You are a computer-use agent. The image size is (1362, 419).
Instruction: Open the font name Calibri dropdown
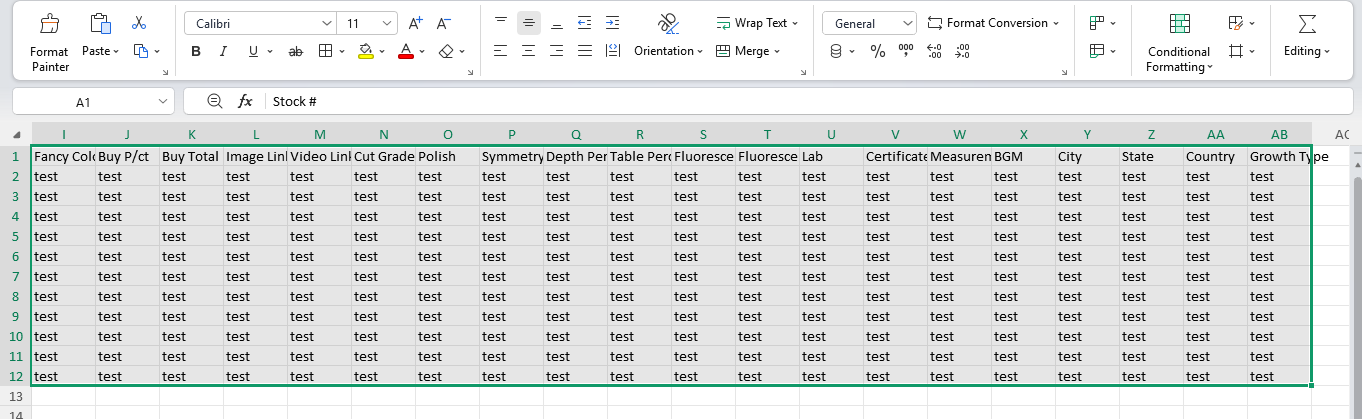pyautogui.click(x=328, y=23)
